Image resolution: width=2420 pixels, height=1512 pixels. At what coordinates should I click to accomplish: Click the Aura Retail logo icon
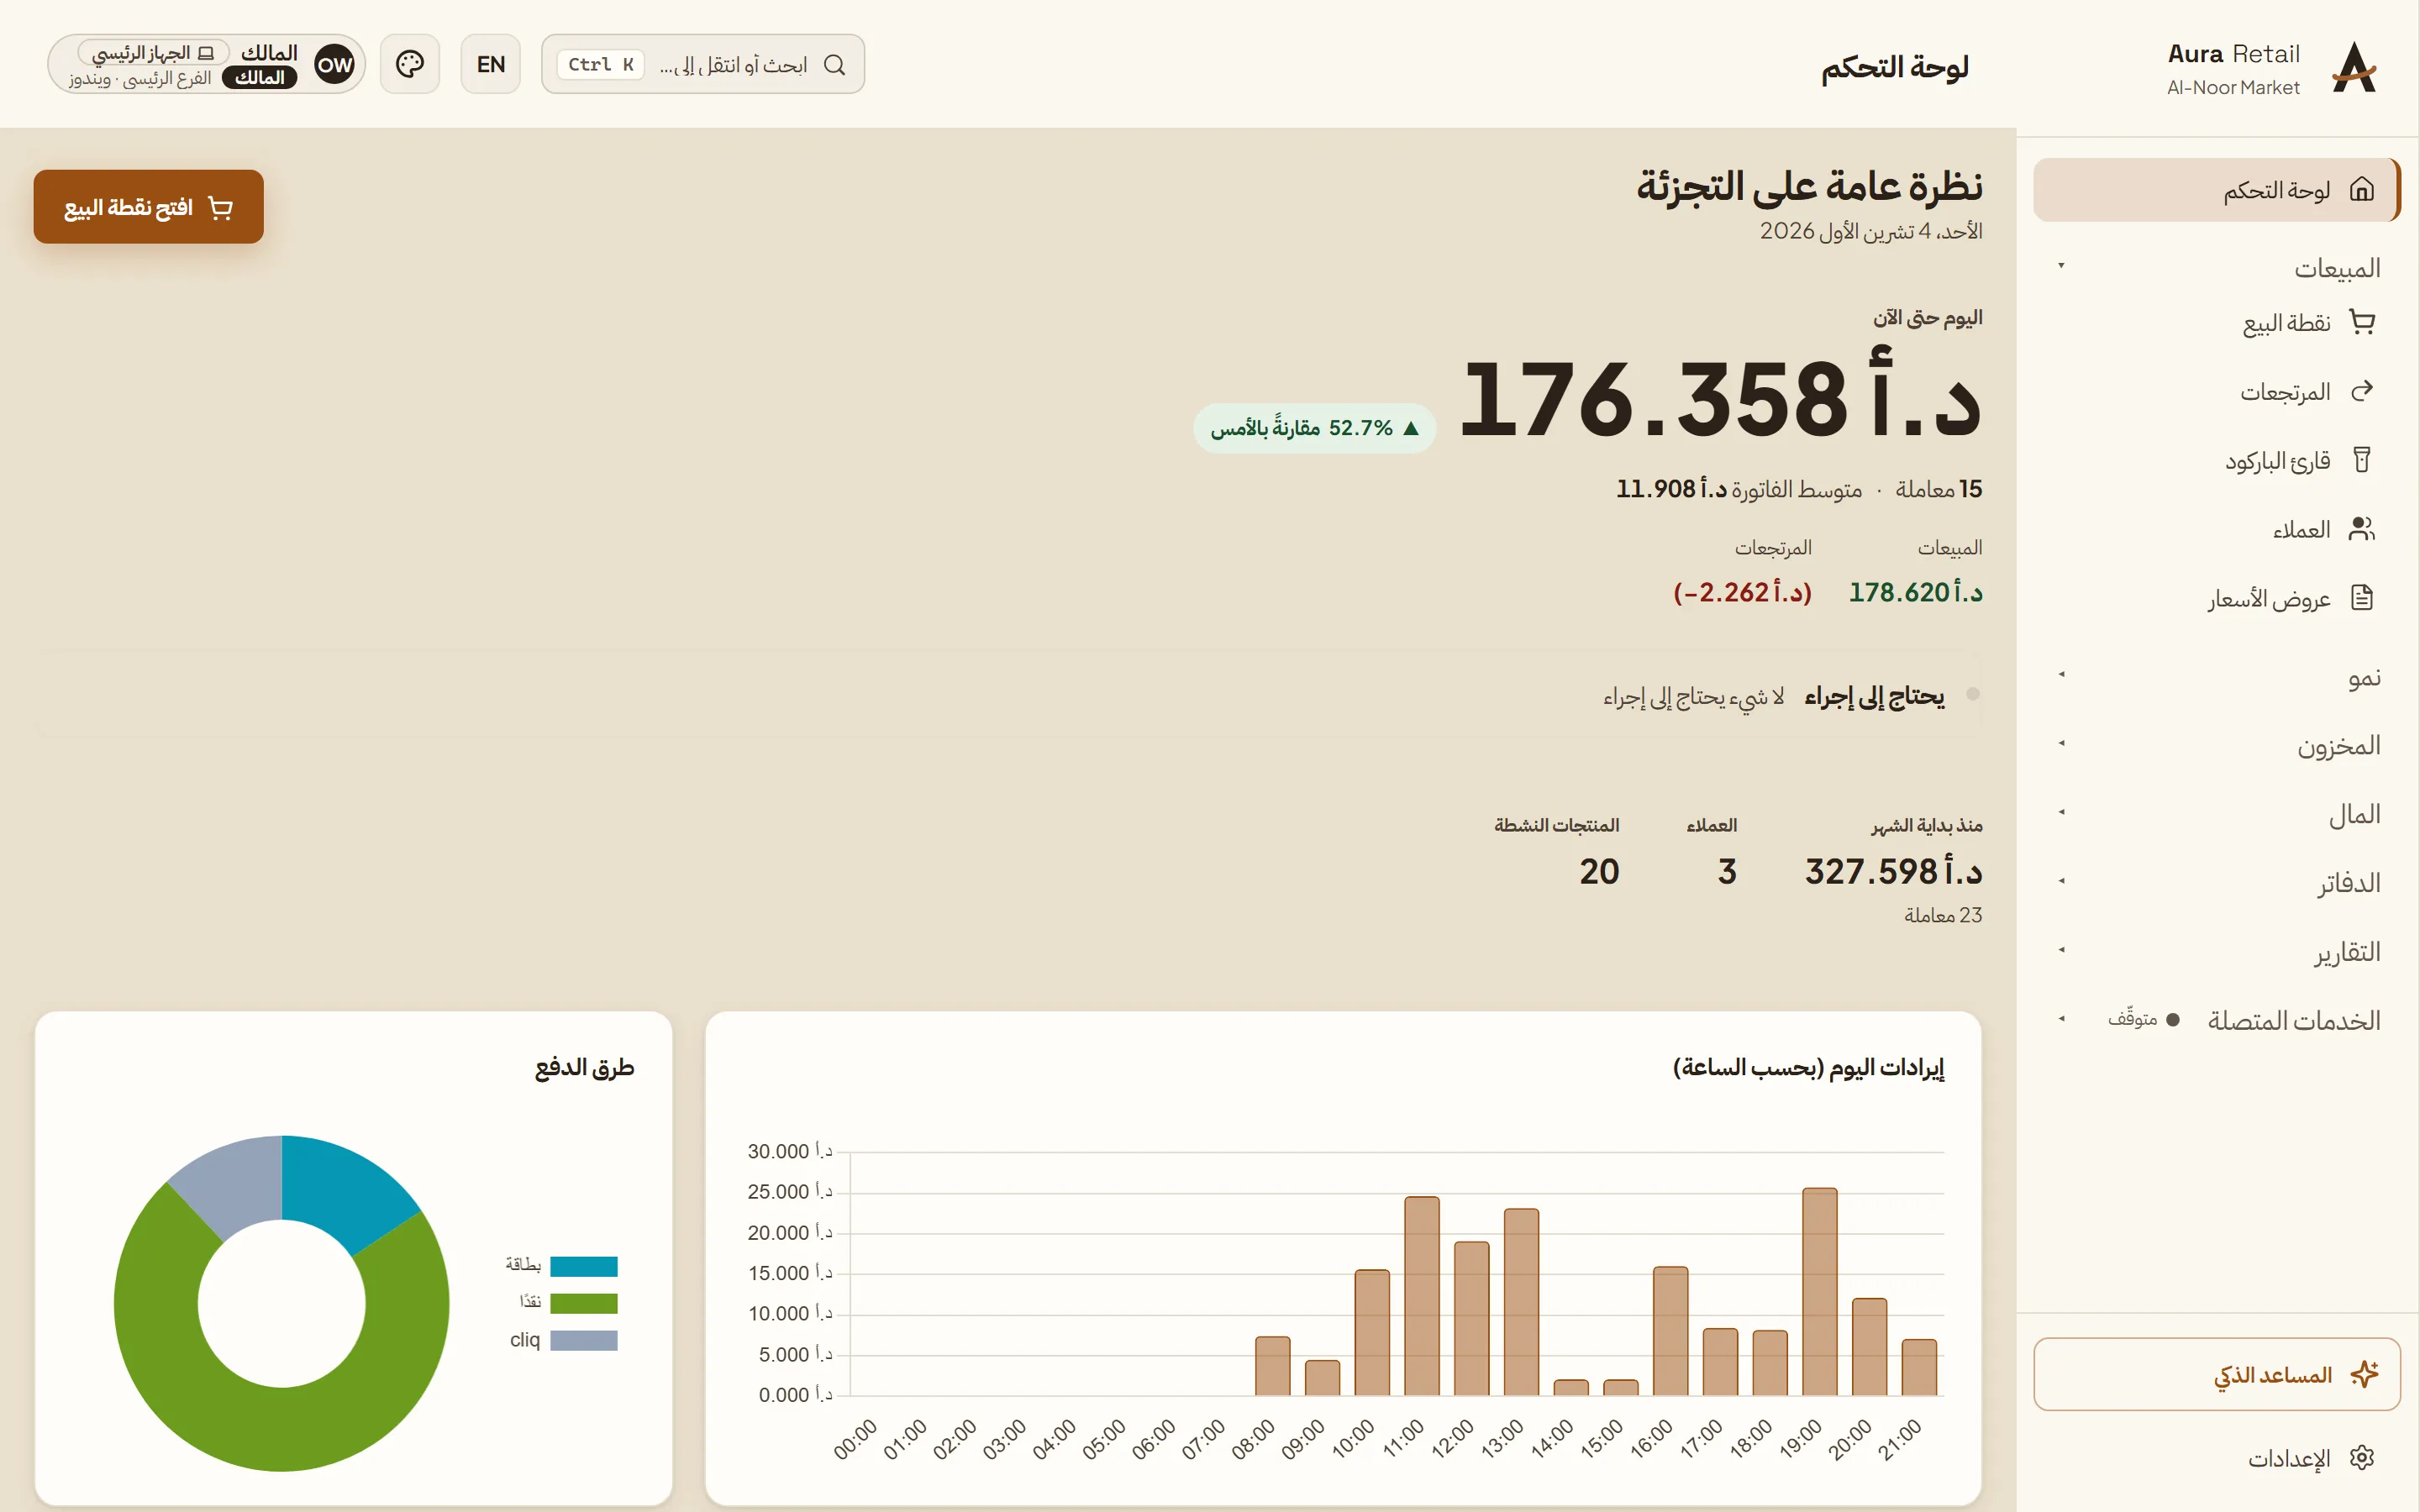(x=2354, y=67)
